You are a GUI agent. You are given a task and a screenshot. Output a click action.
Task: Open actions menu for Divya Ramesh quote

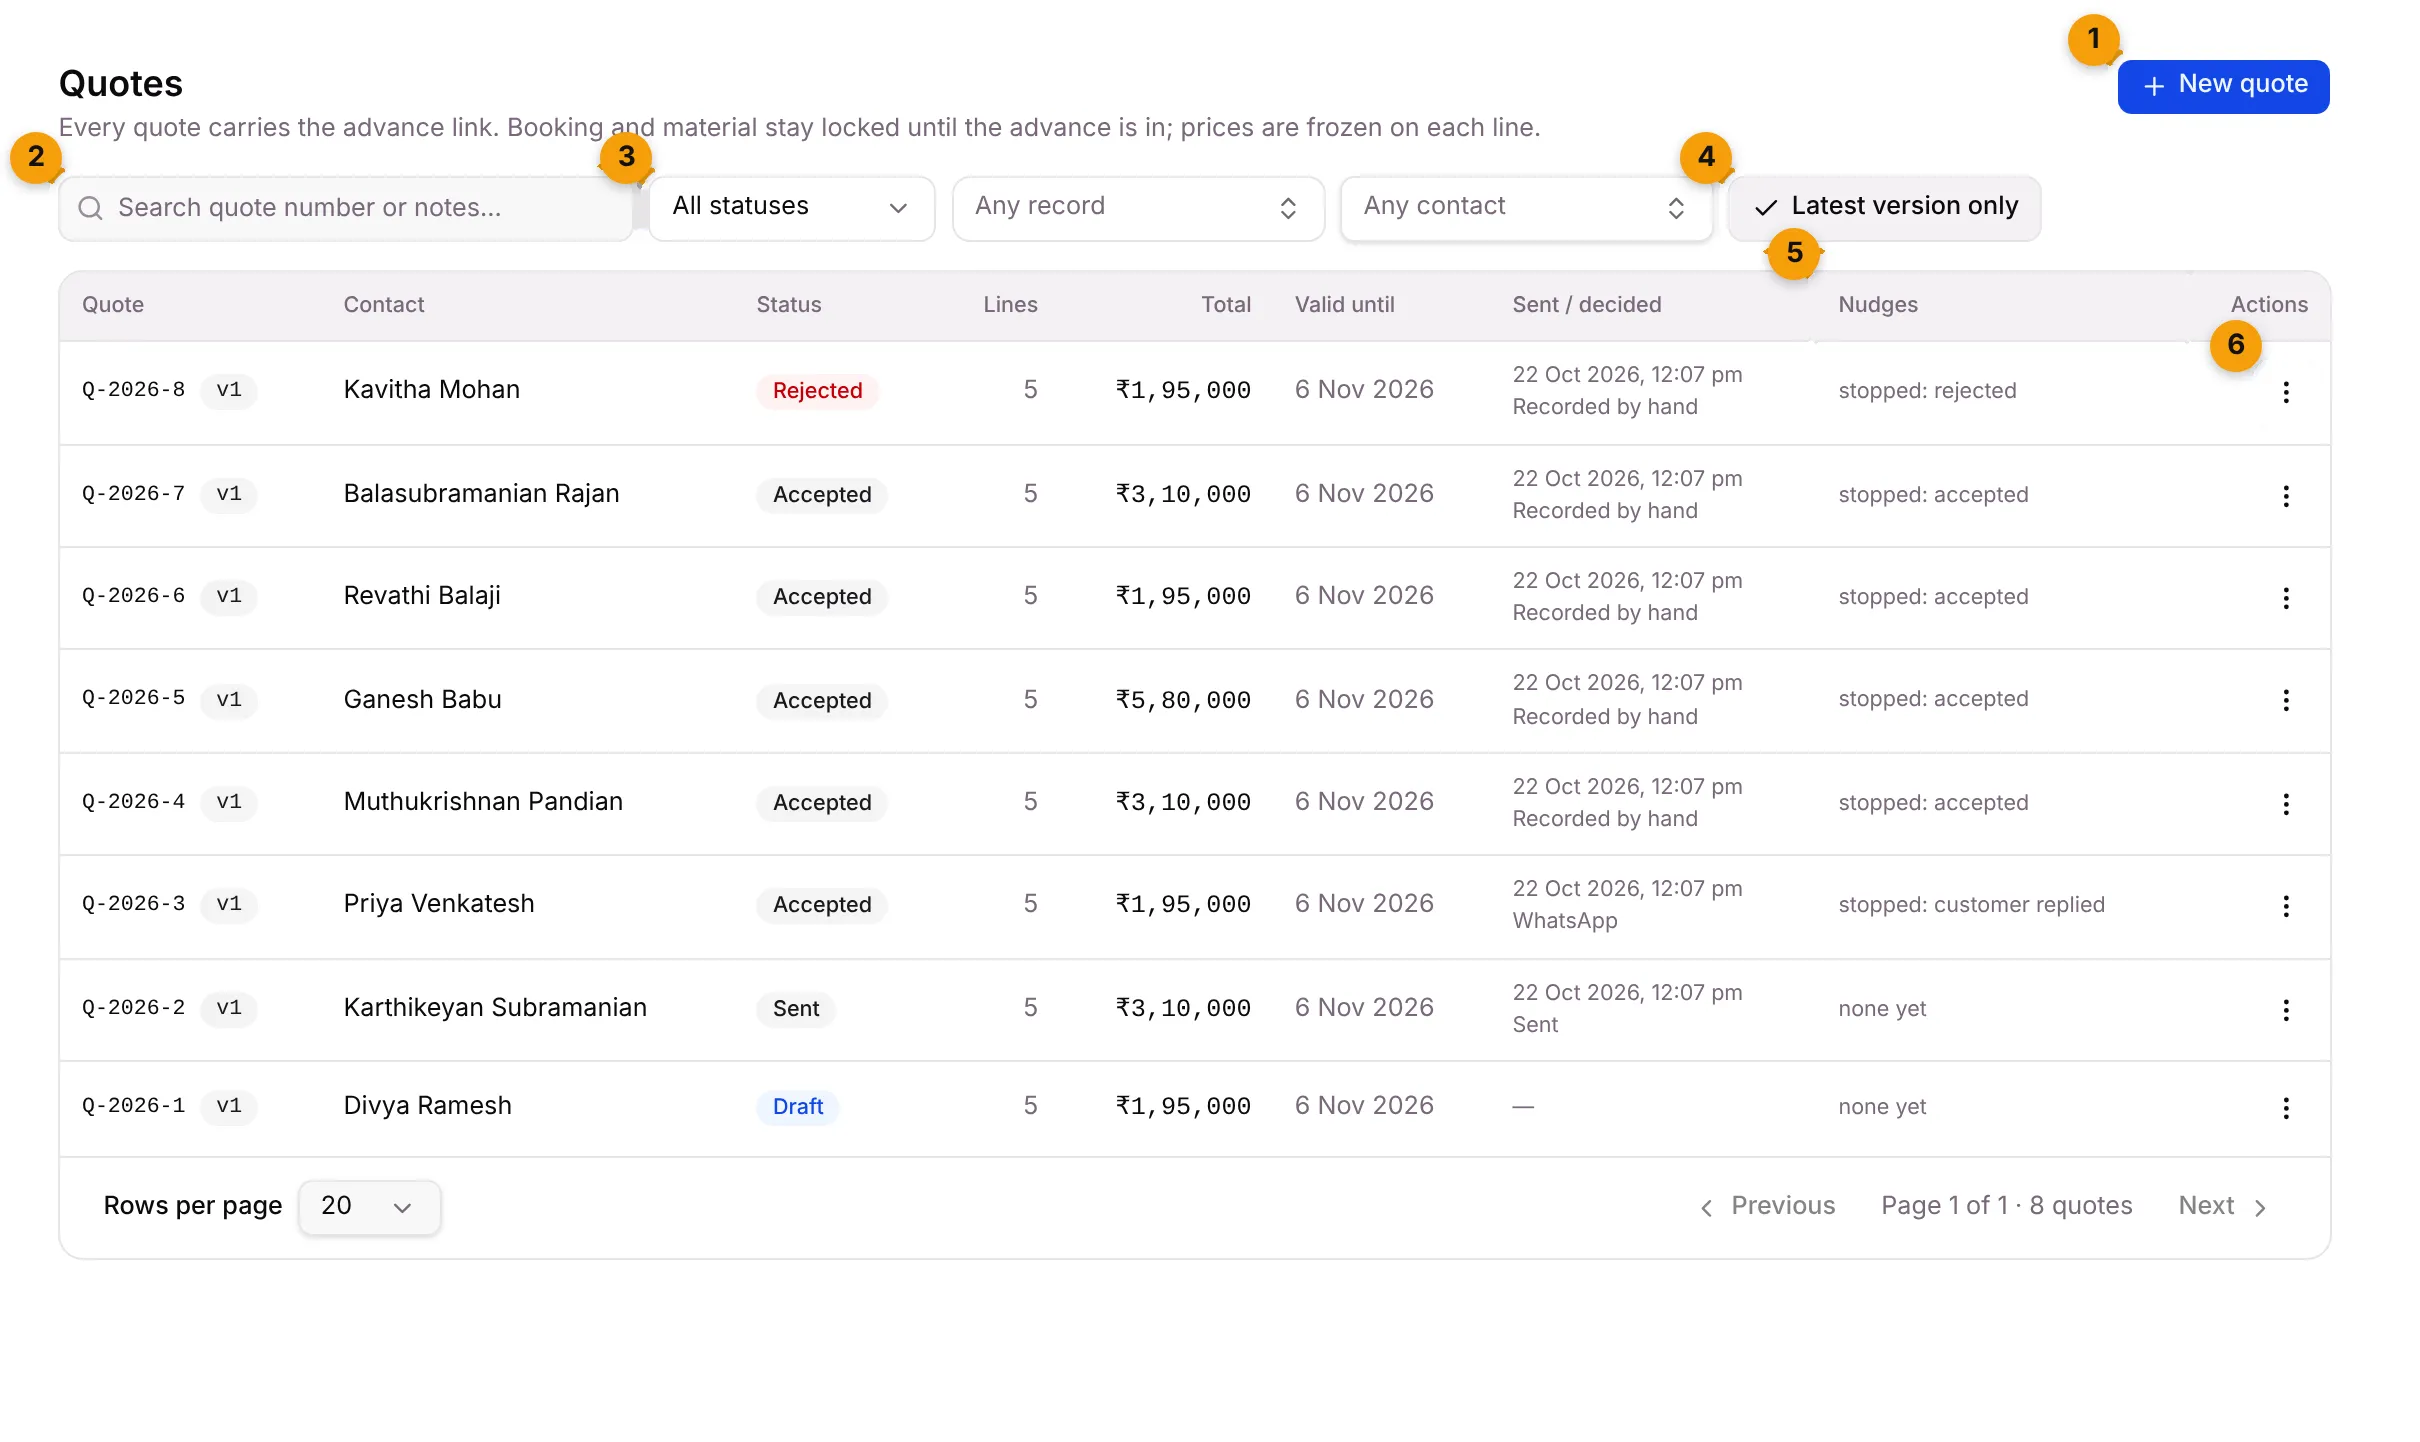point(2285,1108)
